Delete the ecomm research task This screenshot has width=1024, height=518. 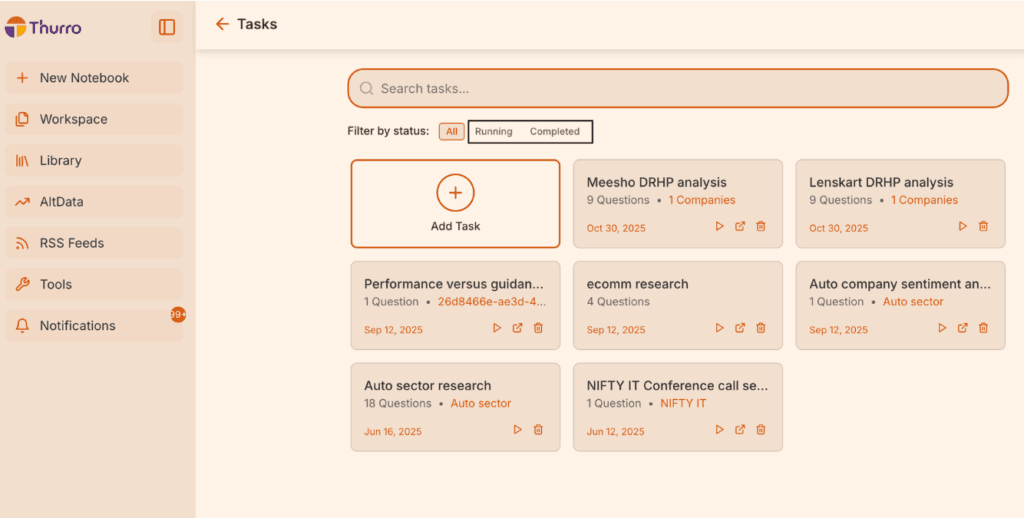[761, 328]
